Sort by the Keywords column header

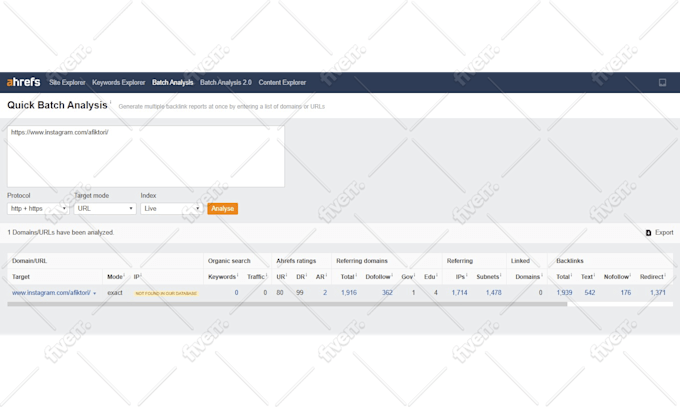pyautogui.click(x=222, y=277)
